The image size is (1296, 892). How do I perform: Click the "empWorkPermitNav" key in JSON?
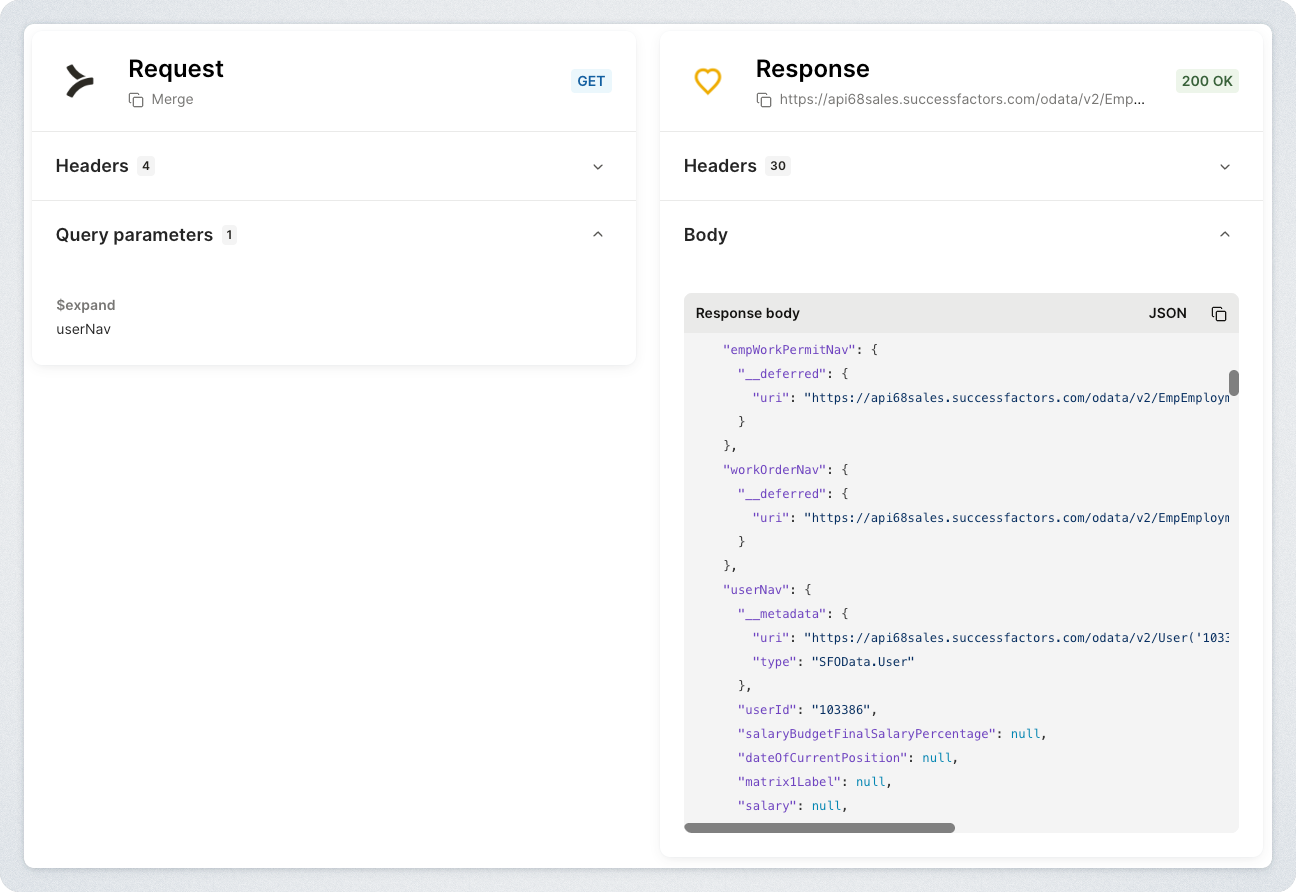[788, 350]
